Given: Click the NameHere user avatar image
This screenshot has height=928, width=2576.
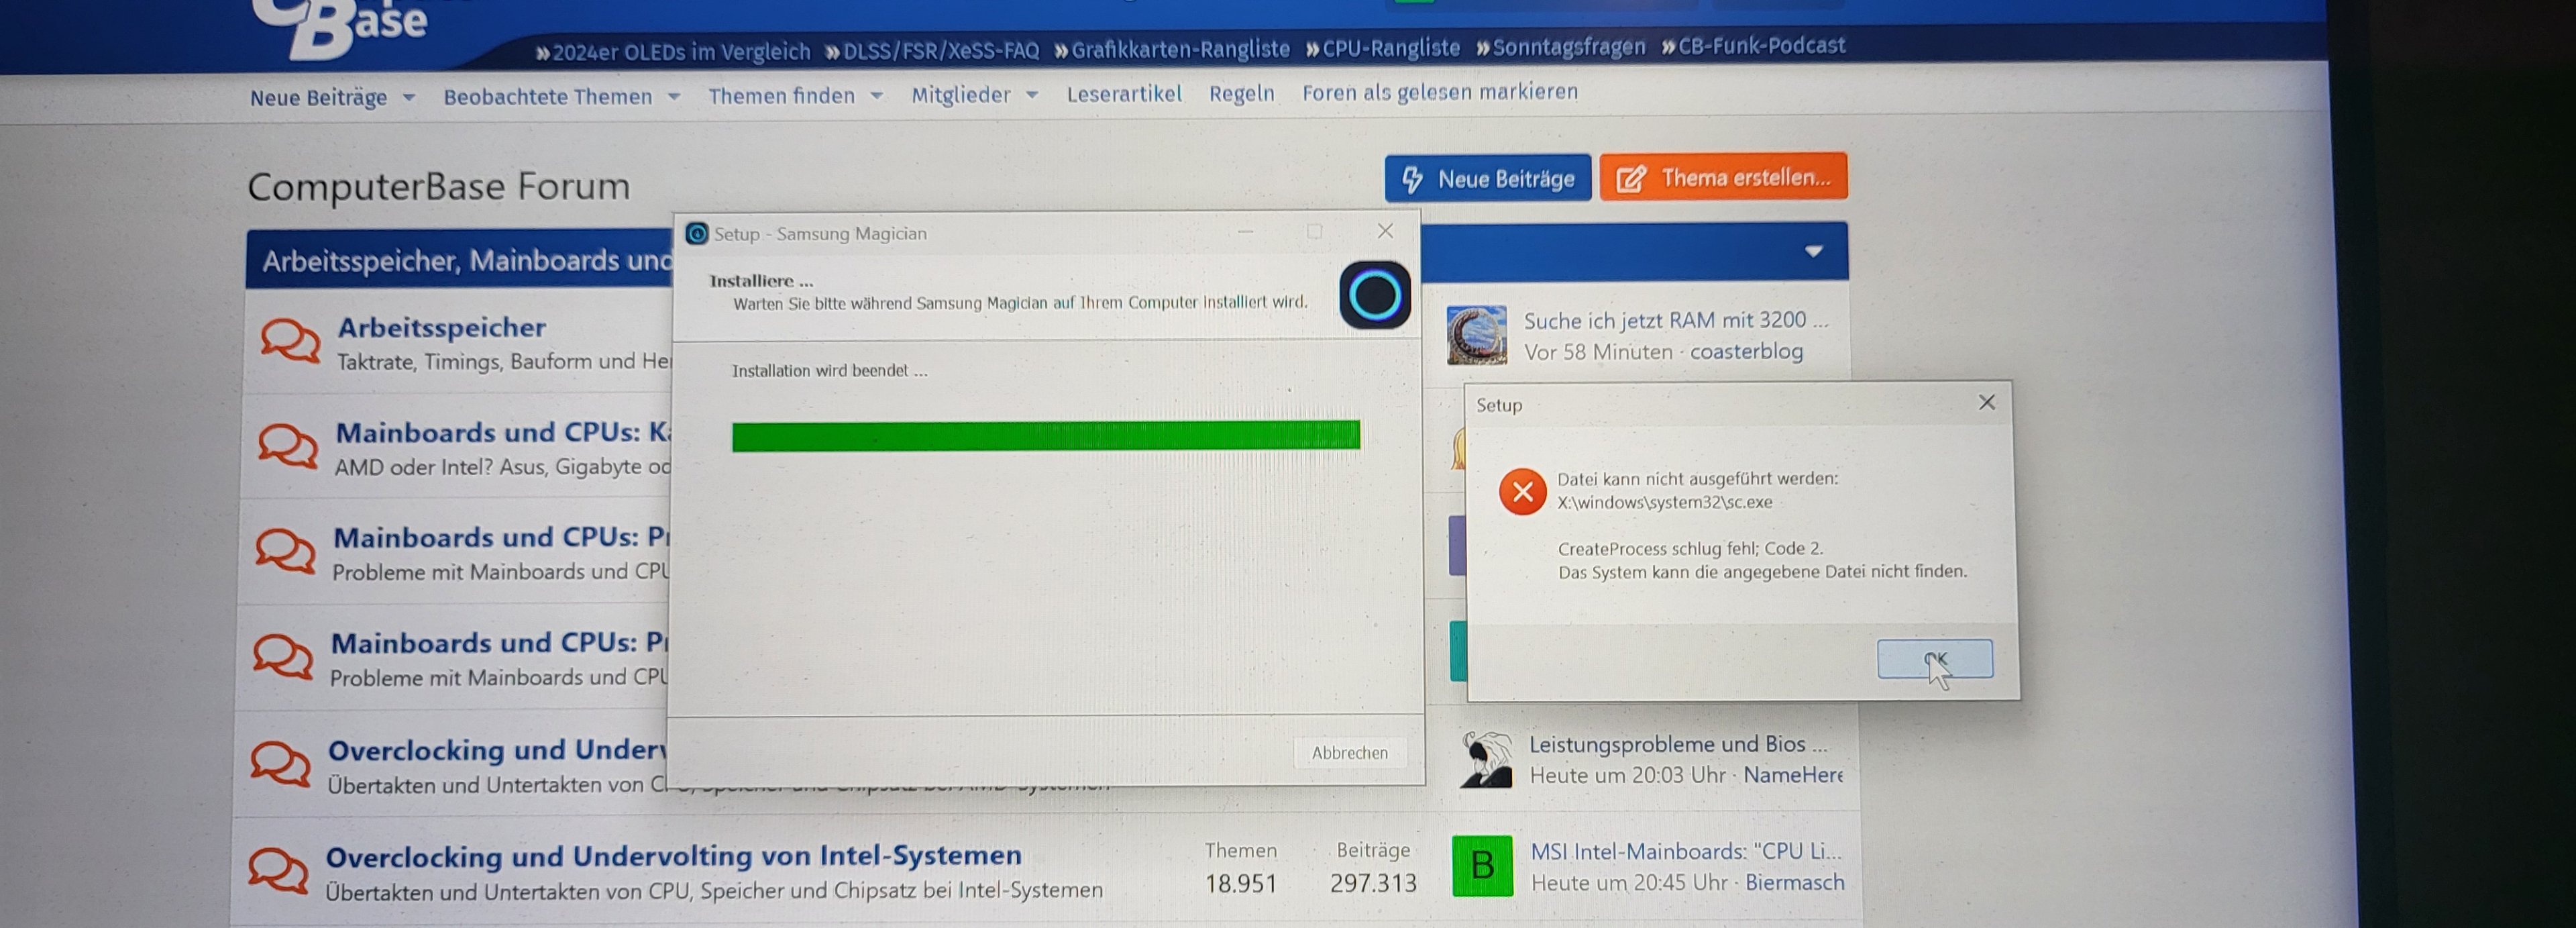Looking at the screenshot, I should pyautogui.click(x=1485, y=759).
